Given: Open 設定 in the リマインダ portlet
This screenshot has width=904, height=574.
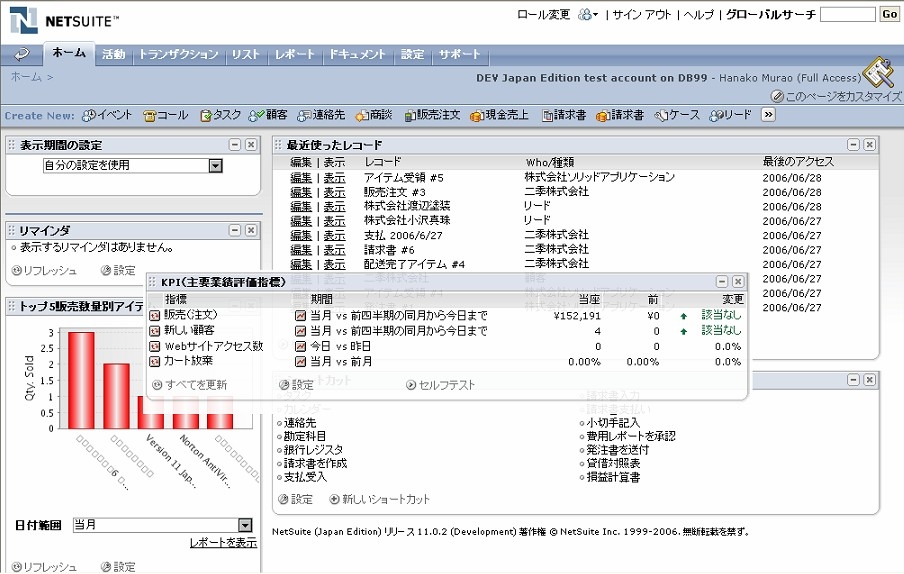Looking at the screenshot, I should tap(118, 270).
